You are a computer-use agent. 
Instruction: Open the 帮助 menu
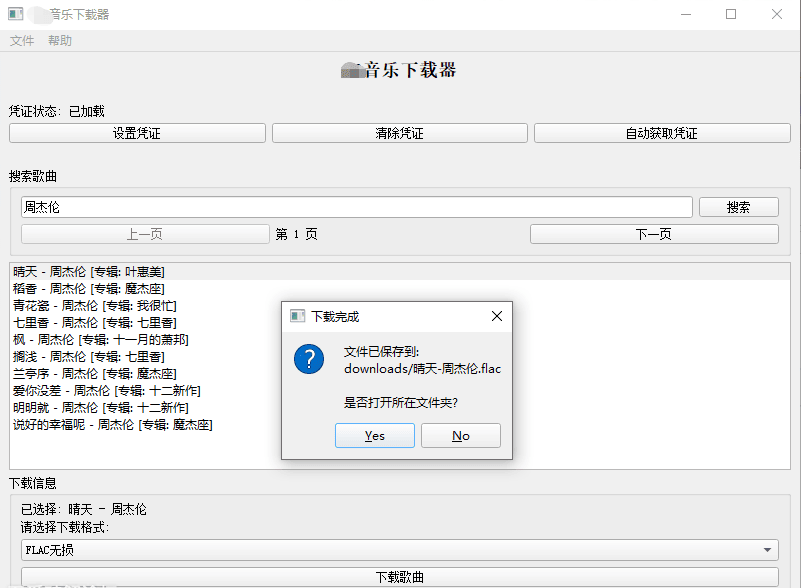[60, 41]
